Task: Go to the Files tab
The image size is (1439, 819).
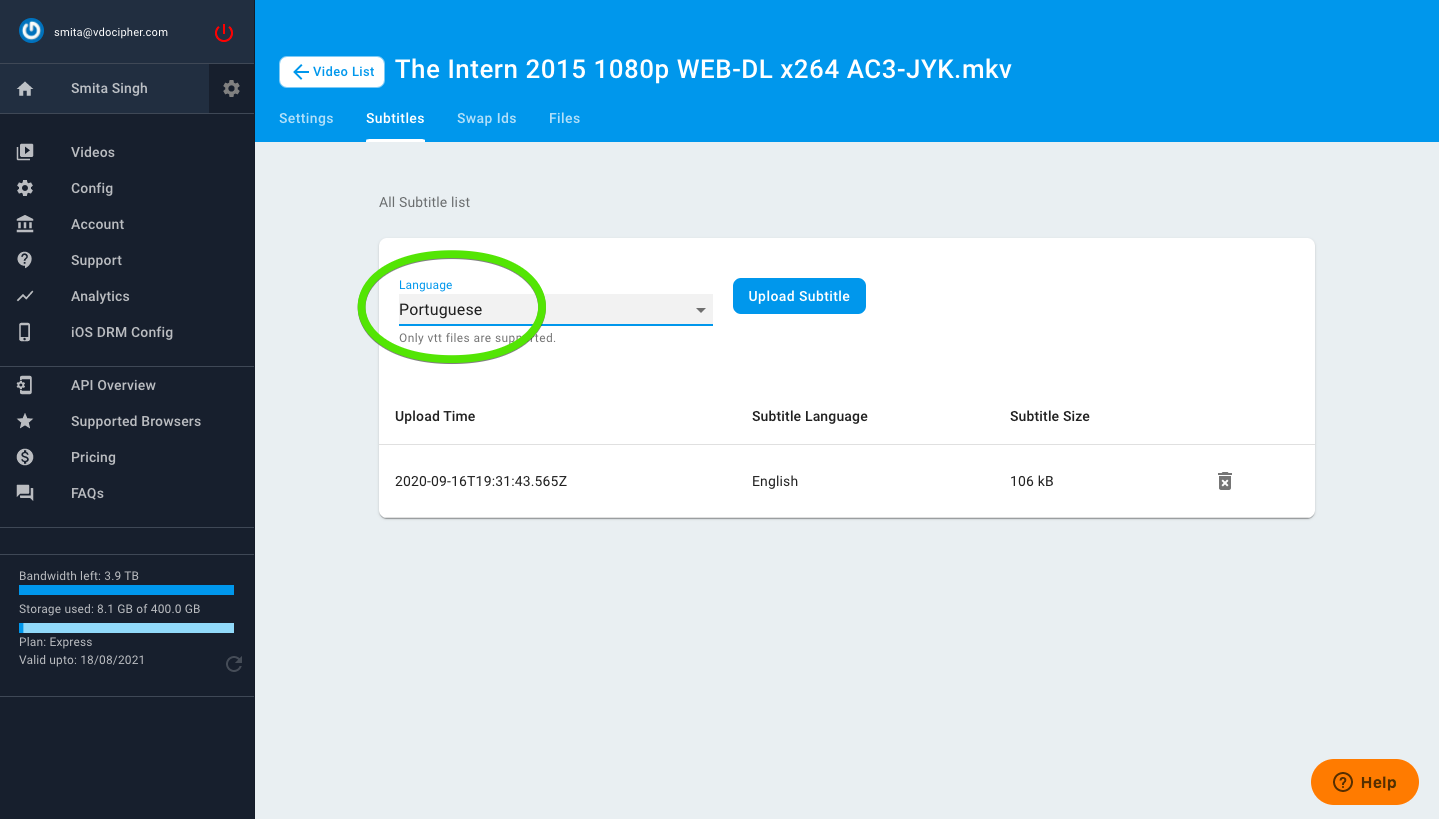Action: coord(564,118)
